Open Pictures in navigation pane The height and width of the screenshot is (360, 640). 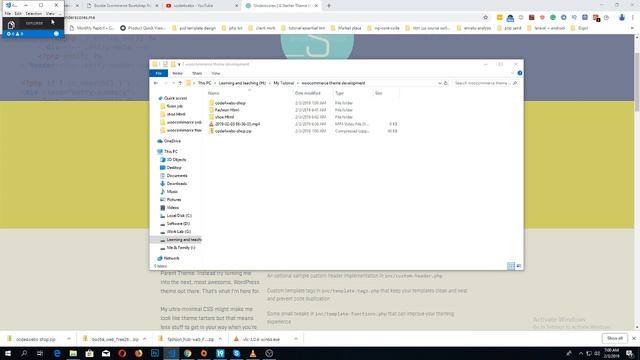tap(173, 200)
